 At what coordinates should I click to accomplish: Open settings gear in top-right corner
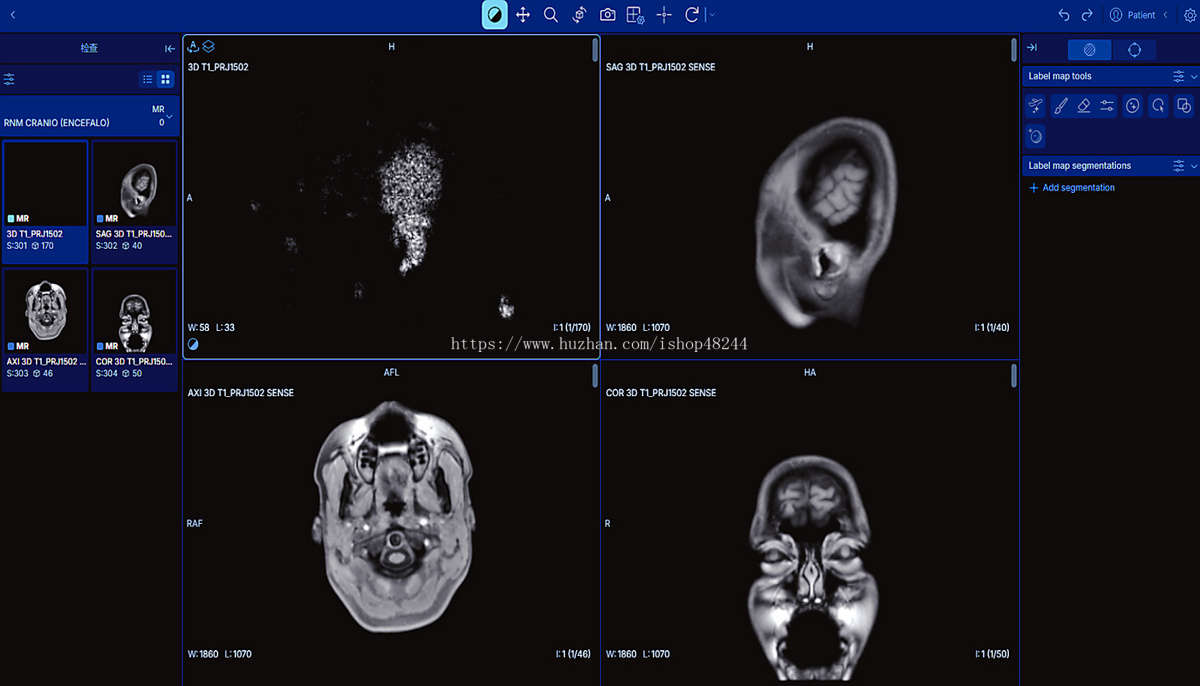click(x=1189, y=15)
